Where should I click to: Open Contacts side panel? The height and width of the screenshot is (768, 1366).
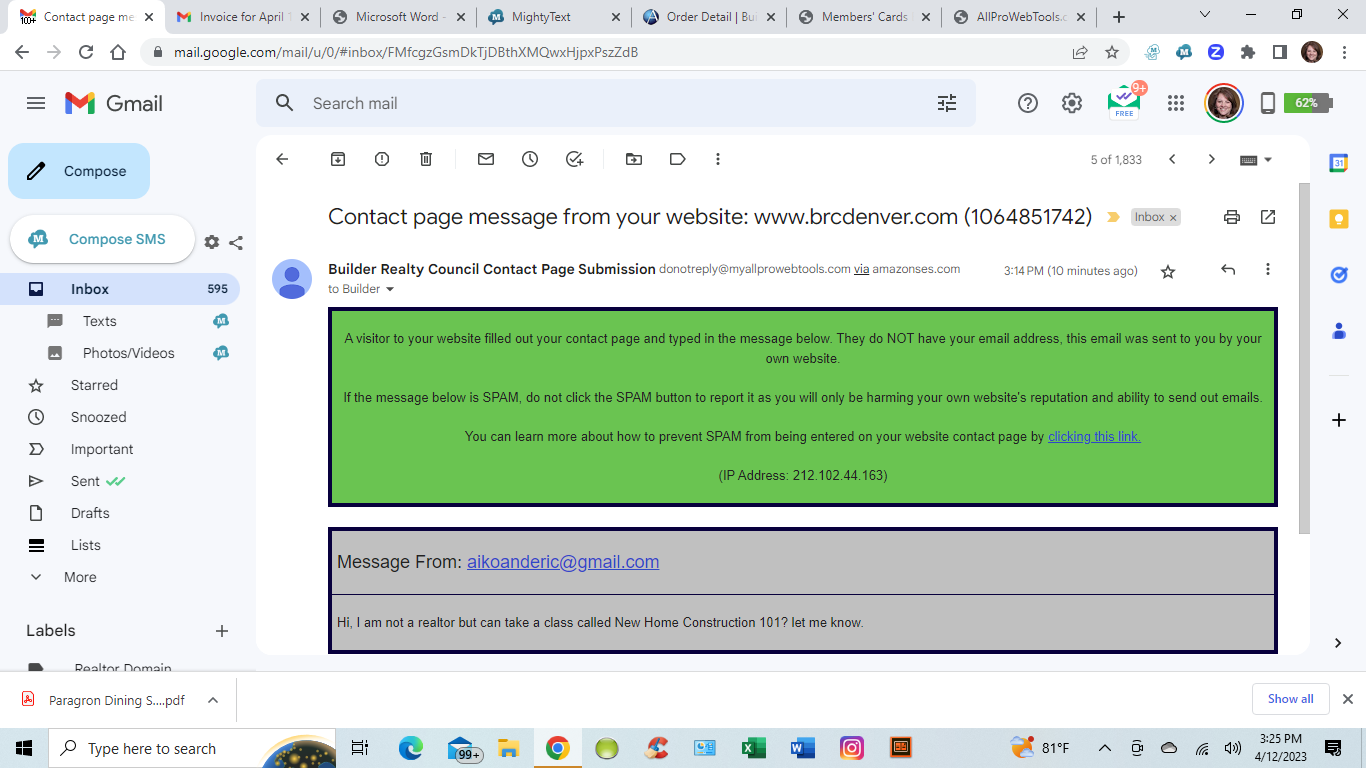1339,331
